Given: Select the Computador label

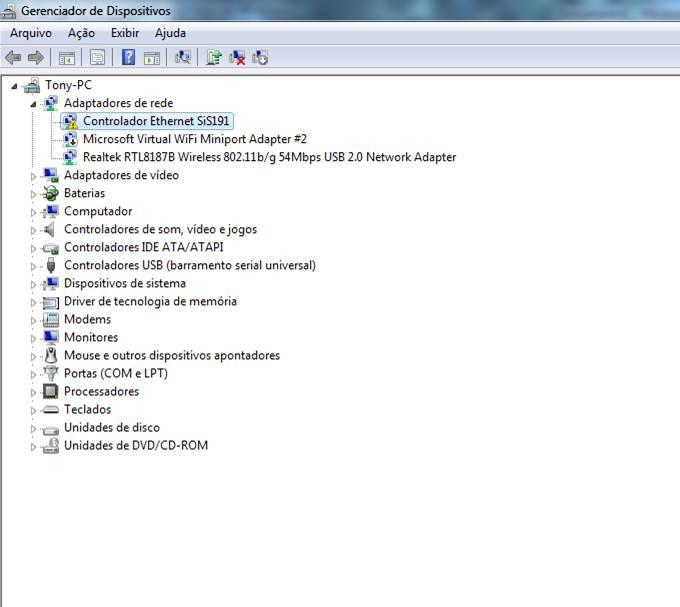Looking at the screenshot, I should pyautogui.click(x=98, y=211).
